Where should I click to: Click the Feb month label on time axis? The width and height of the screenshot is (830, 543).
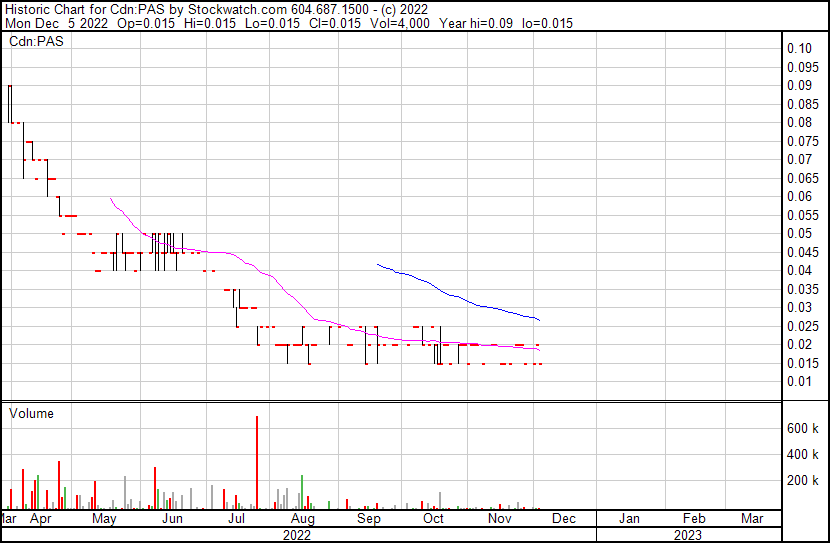tap(693, 519)
